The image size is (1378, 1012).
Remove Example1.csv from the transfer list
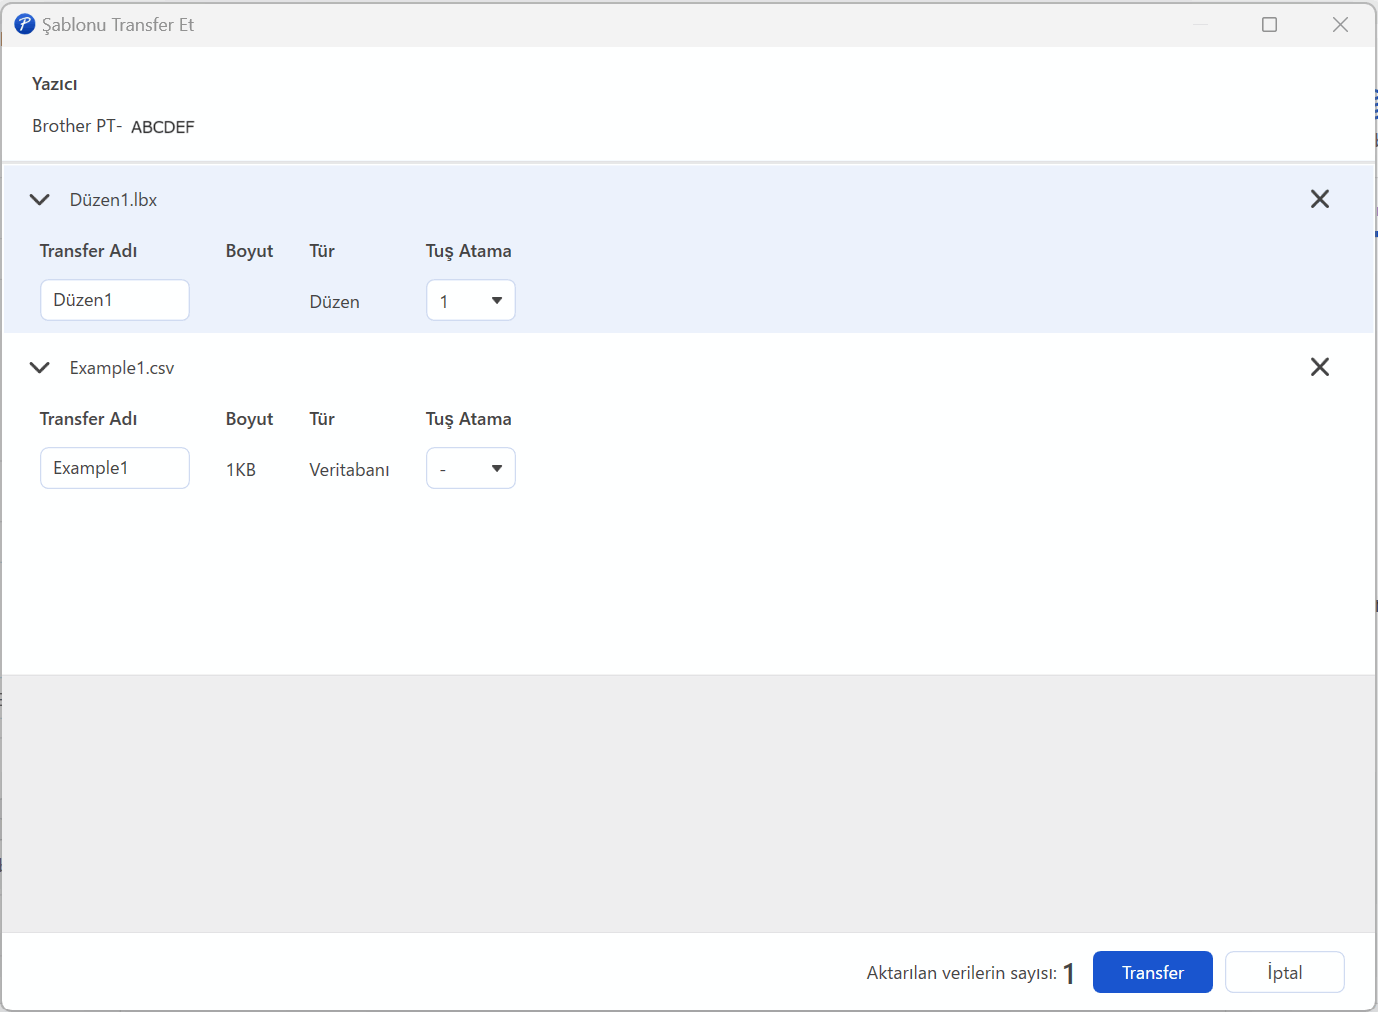1319,367
